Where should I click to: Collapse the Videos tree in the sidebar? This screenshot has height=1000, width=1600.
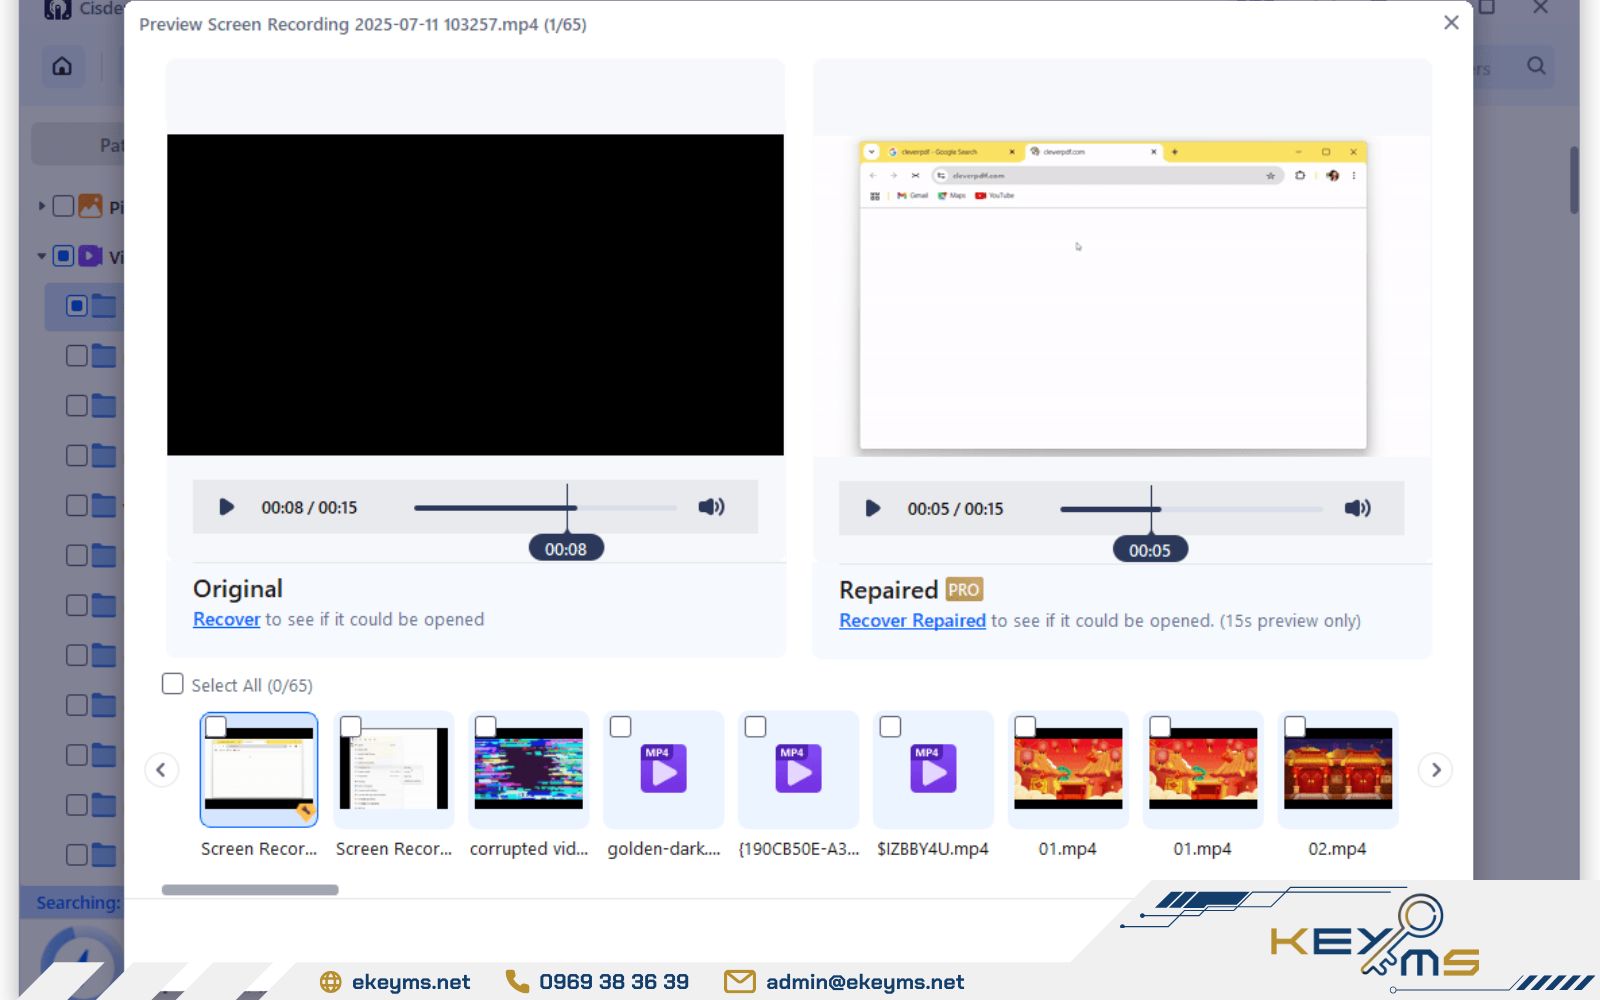(x=40, y=256)
